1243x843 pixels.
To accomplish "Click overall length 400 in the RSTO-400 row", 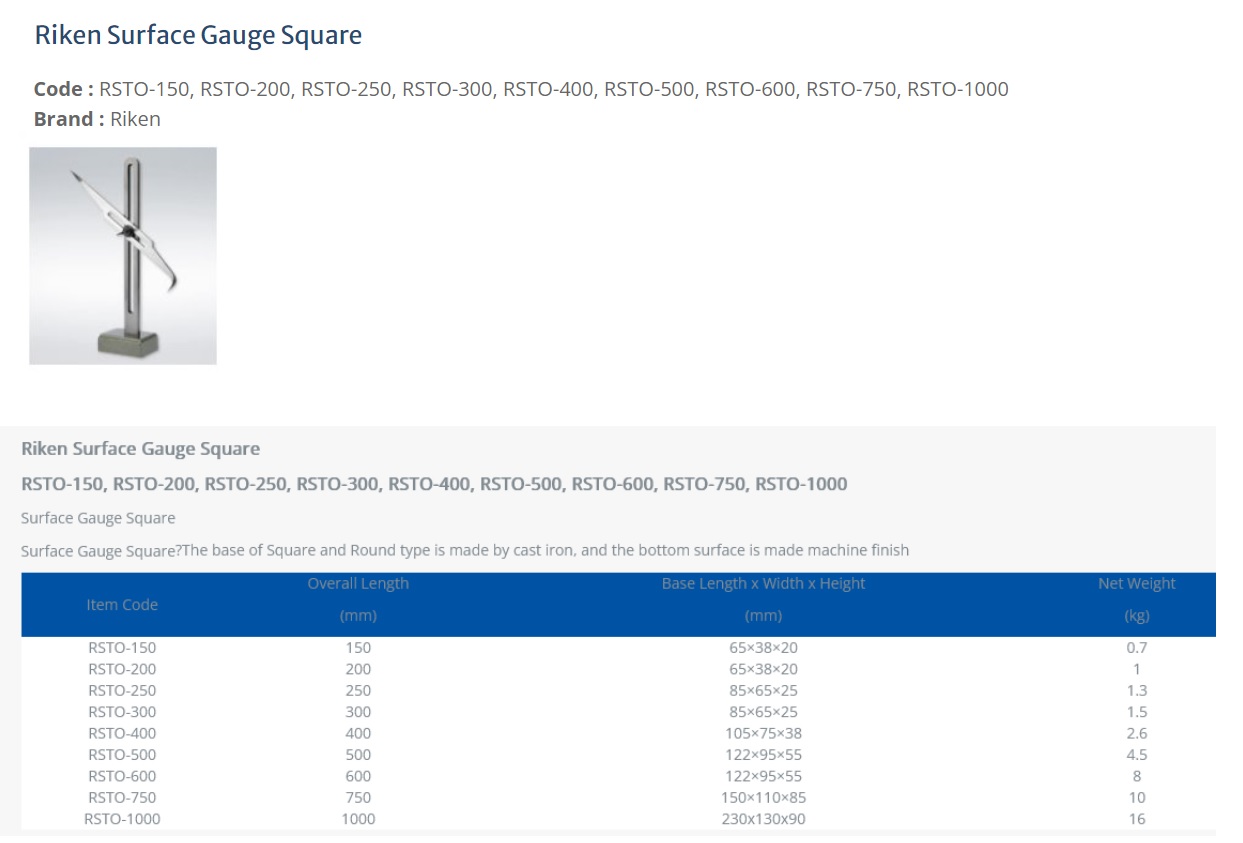I will pyautogui.click(x=358, y=733).
